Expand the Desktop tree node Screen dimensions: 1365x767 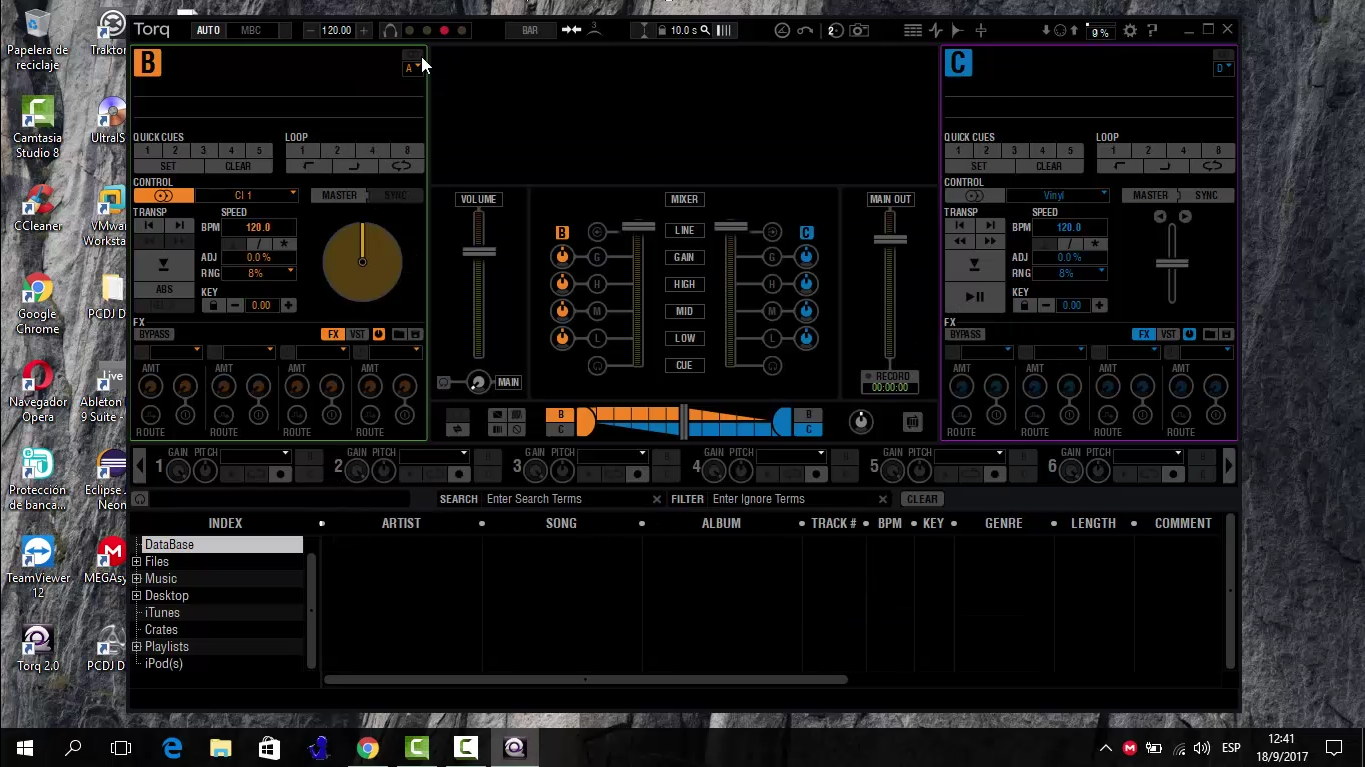click(x=137, y=596)
